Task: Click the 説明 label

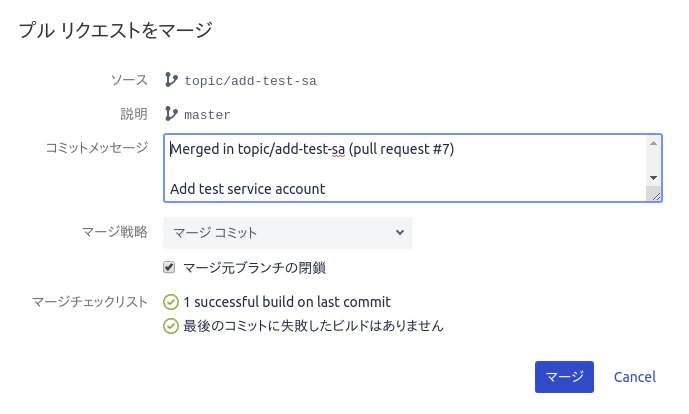Action: (x=134, y=114)
